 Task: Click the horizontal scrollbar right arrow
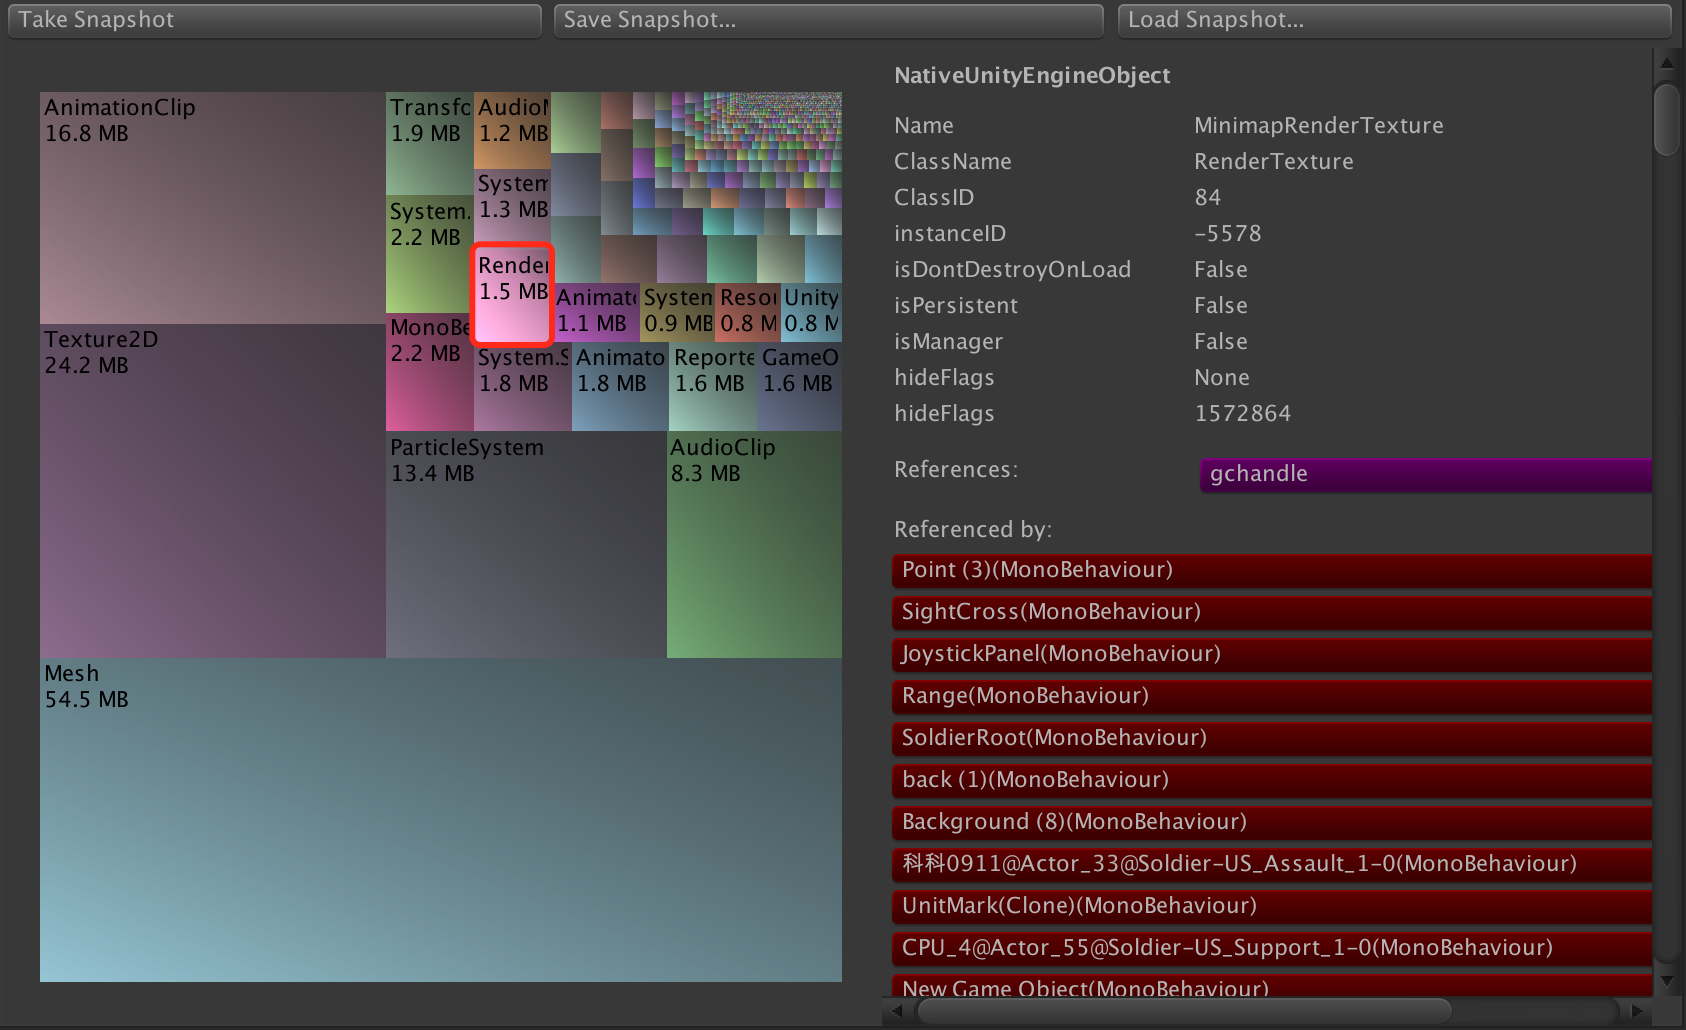point(1637,1011)
